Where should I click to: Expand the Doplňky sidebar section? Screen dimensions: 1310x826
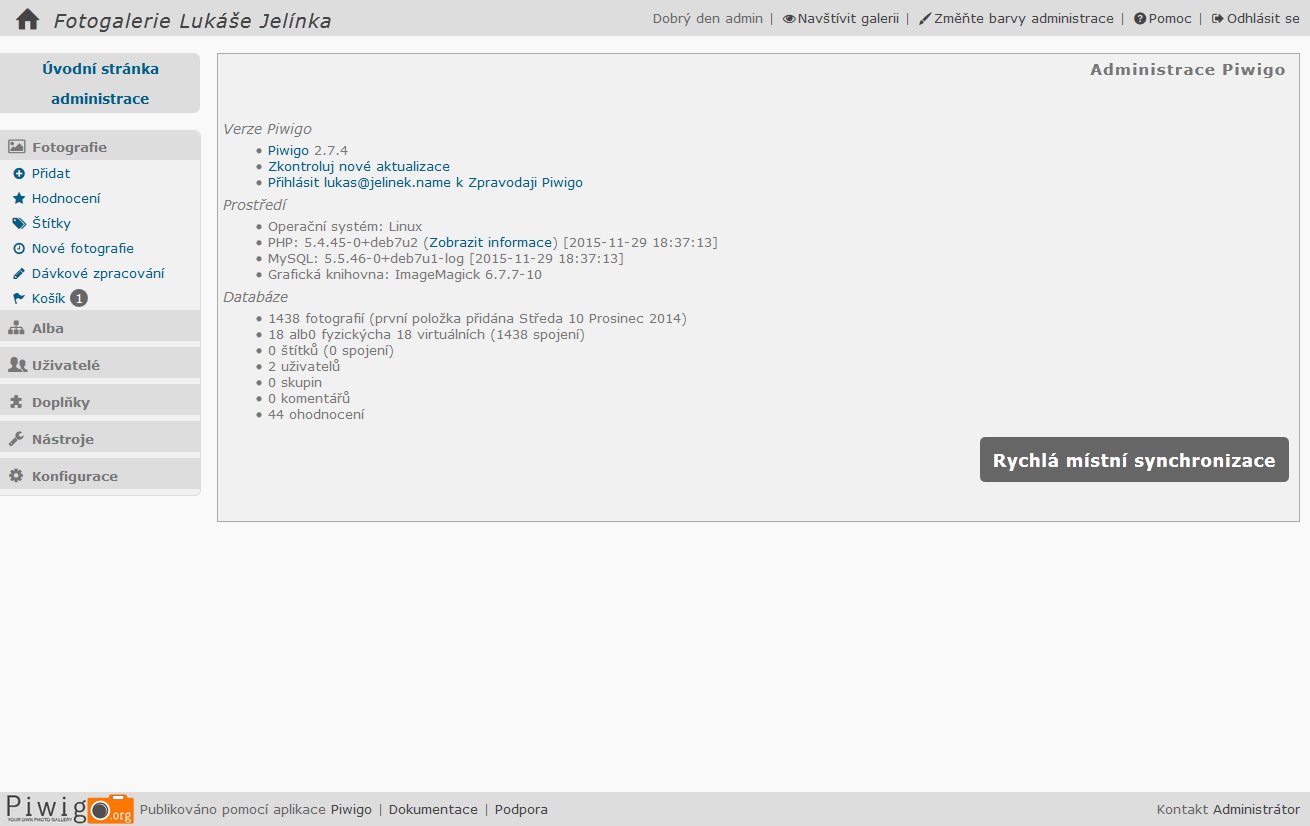coord(60,402)
